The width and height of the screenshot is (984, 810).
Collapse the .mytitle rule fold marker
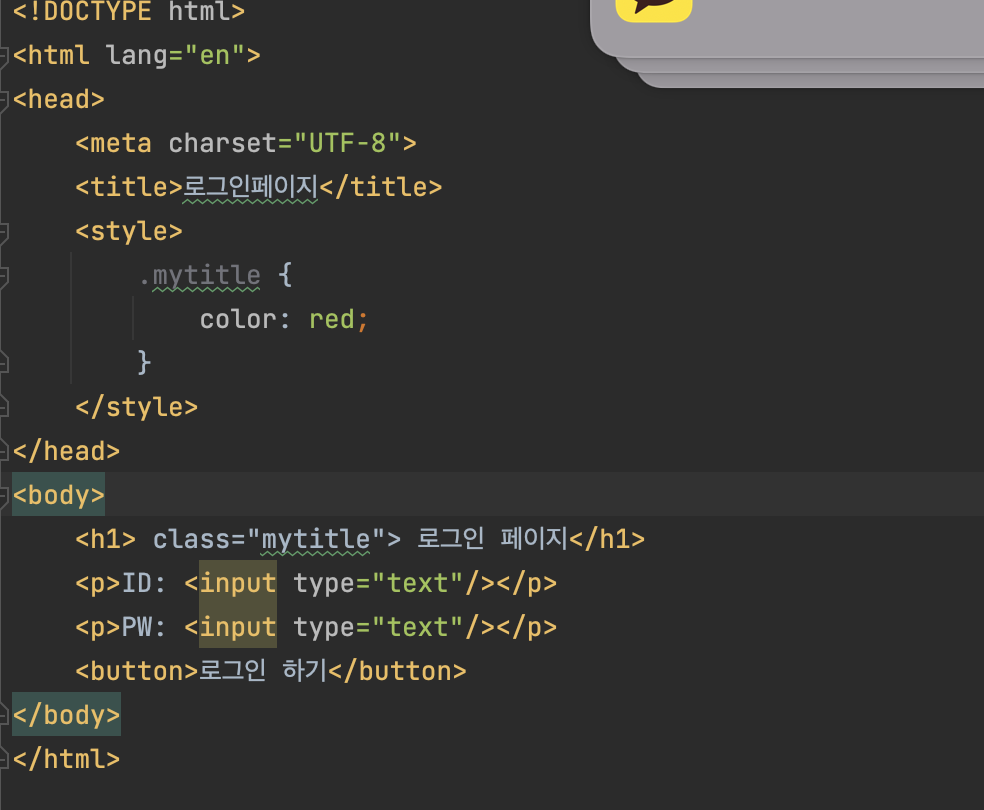click(x=4, y=276)
